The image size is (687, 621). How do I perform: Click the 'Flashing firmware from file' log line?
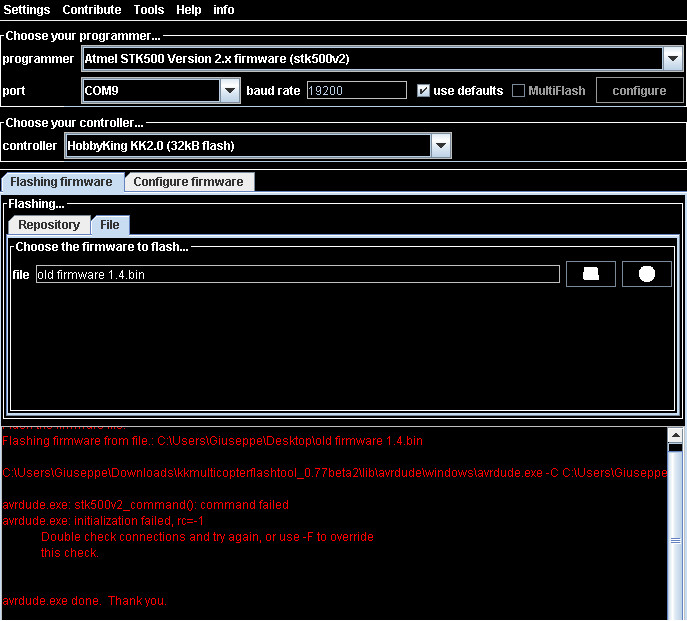212,441
